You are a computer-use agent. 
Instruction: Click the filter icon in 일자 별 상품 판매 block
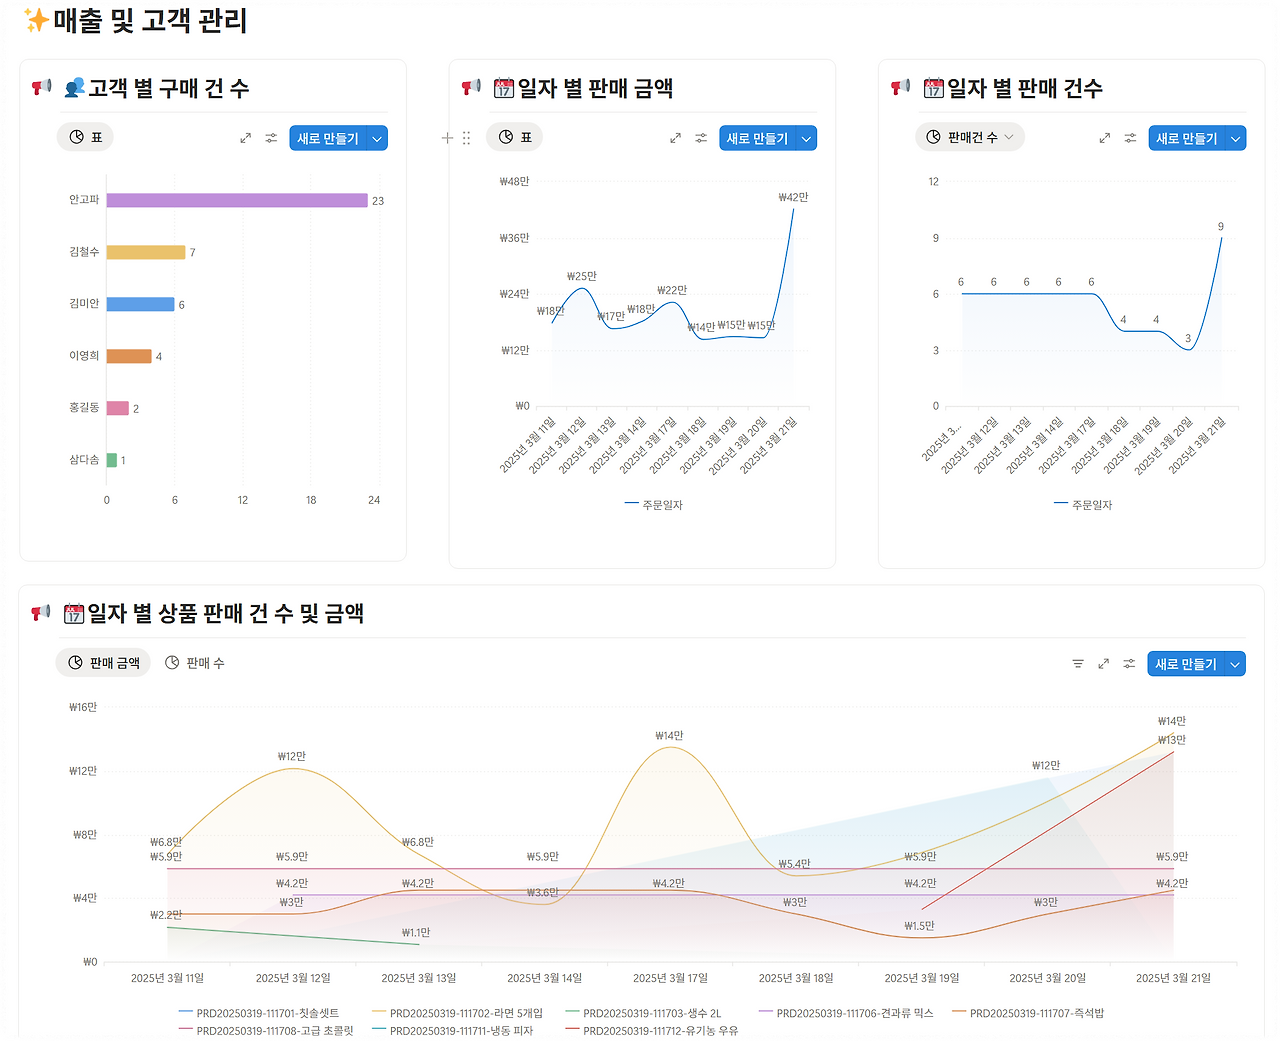click(x=1077, y=664)
